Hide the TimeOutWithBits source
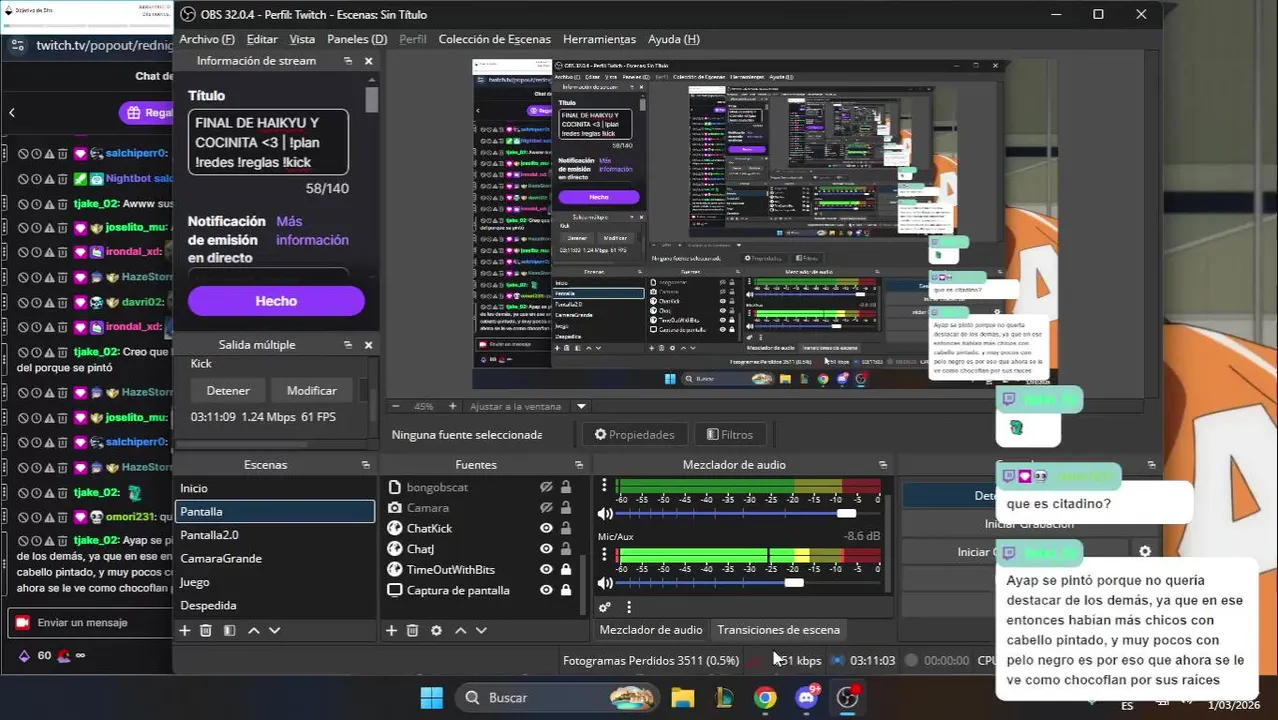 tap(546, 569)
